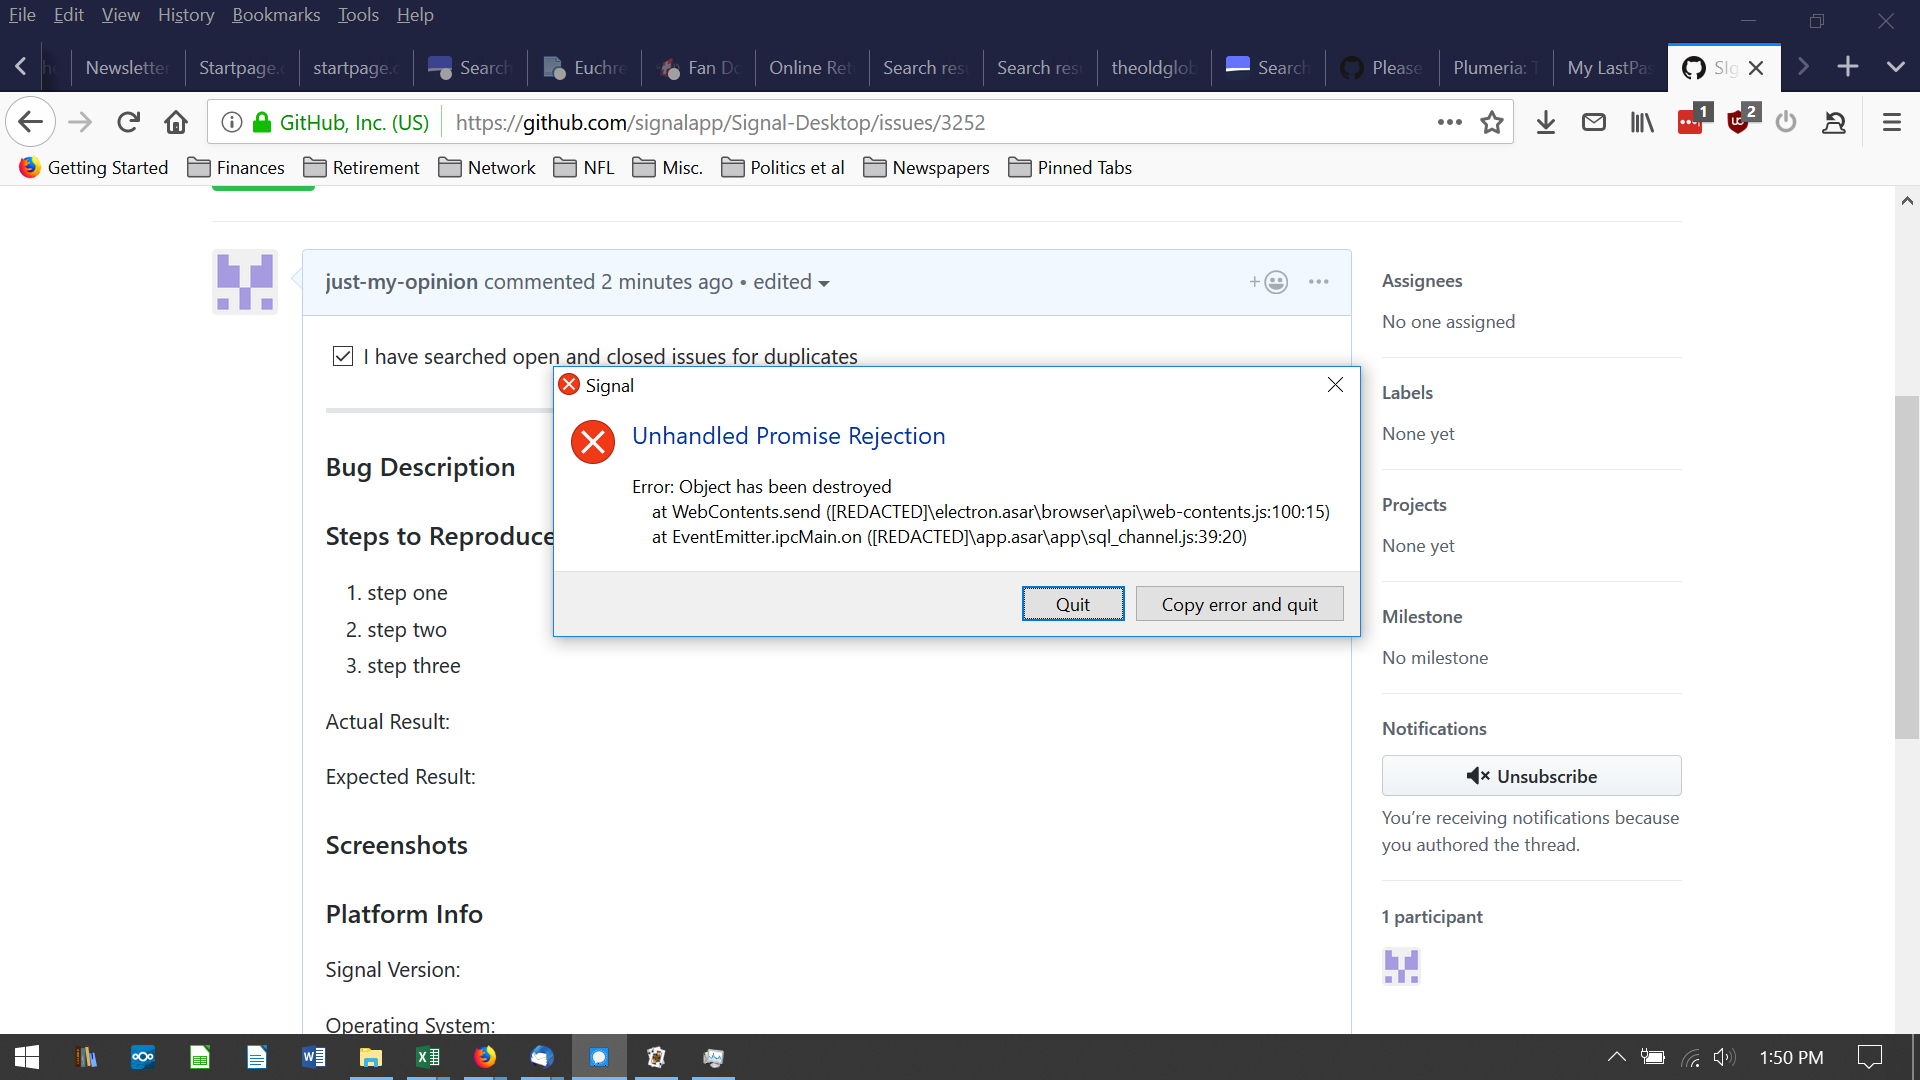Screen dimensions: 1920x1080
Task: Reload the current GitHub page
Action: pyautogui.click(x=128, y=122)
